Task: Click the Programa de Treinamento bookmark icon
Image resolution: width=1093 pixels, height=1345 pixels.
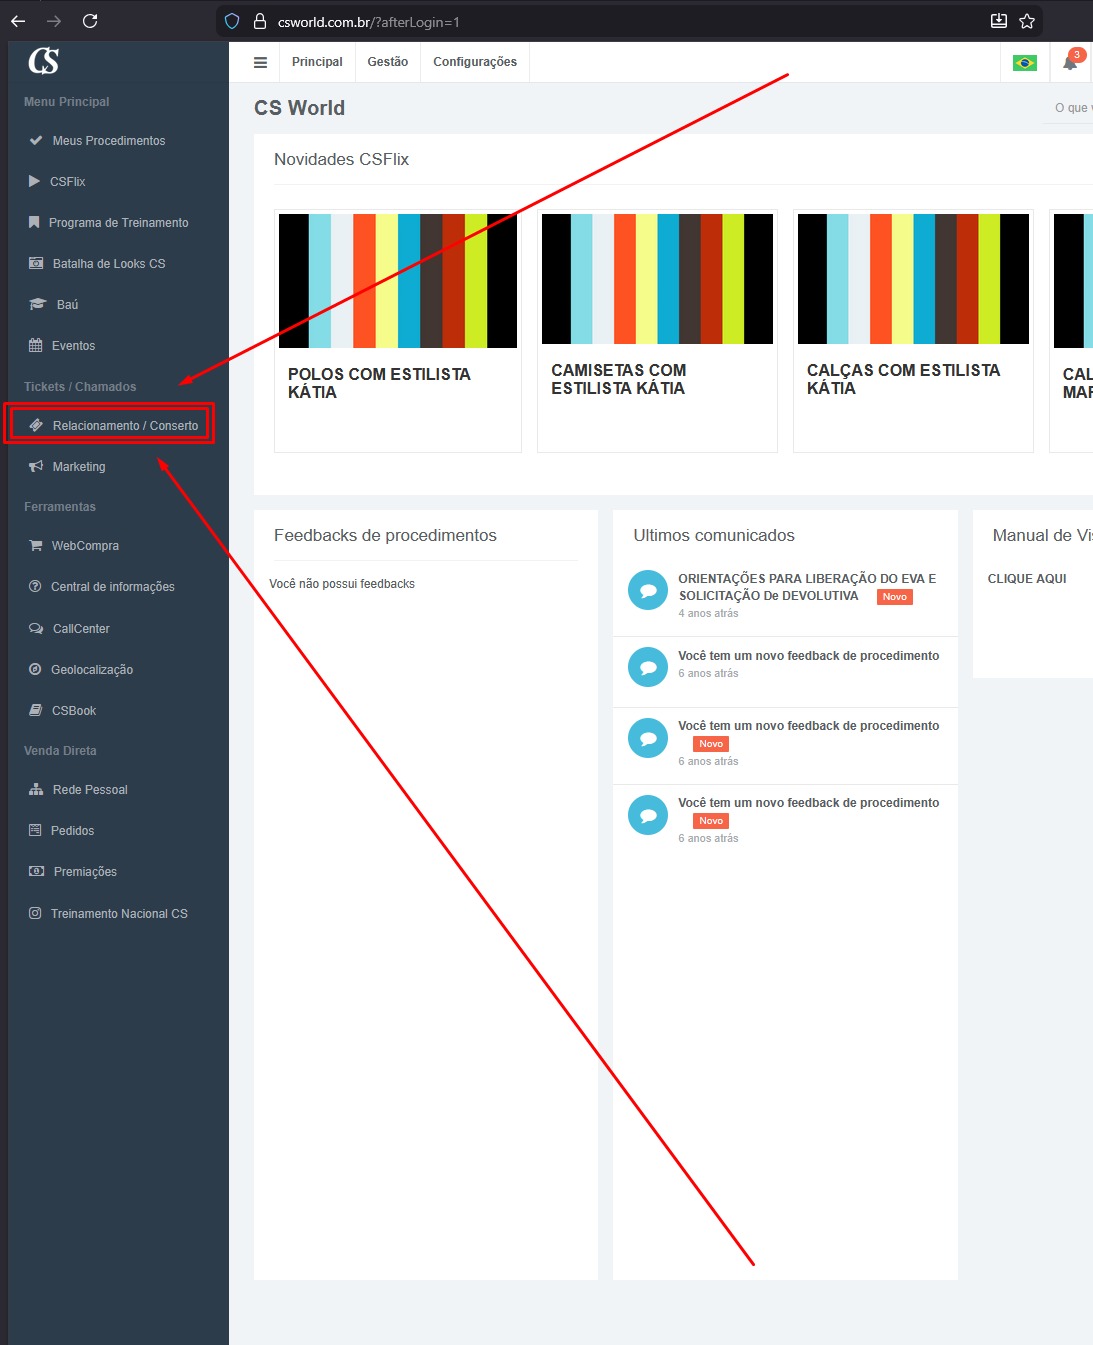Action: 34,222
